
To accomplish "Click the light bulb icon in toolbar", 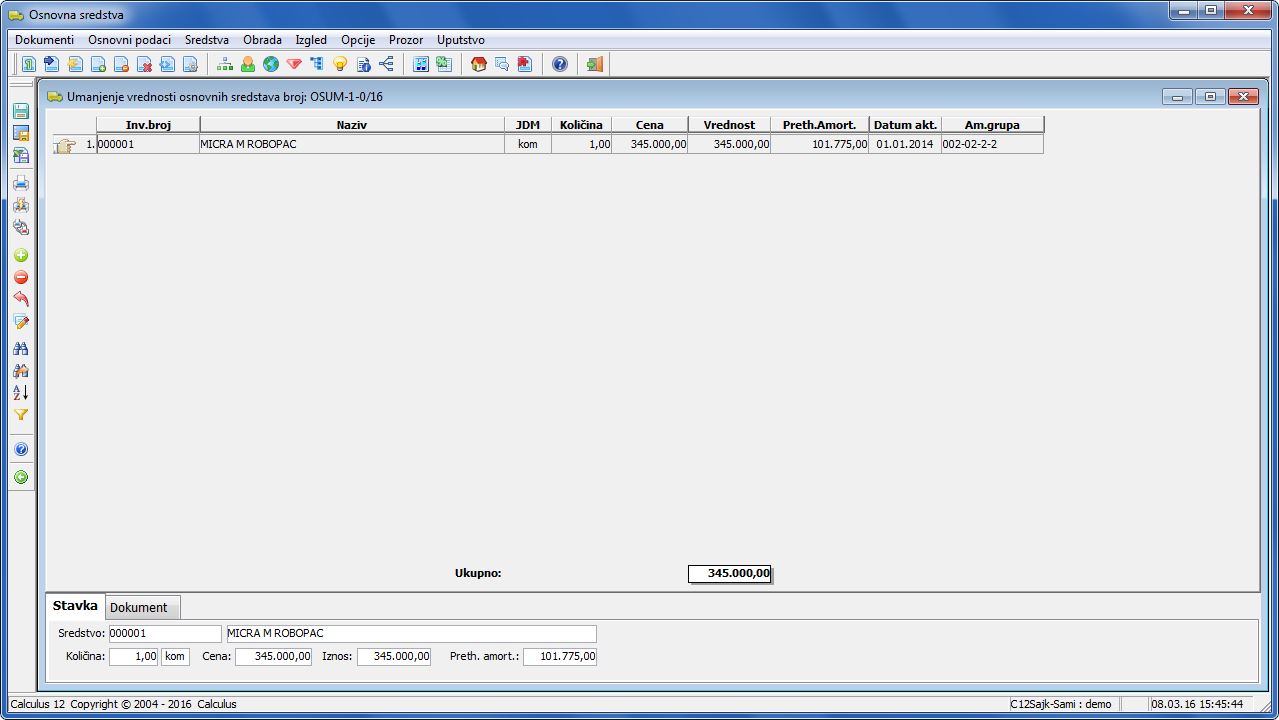I will [340, 65].
